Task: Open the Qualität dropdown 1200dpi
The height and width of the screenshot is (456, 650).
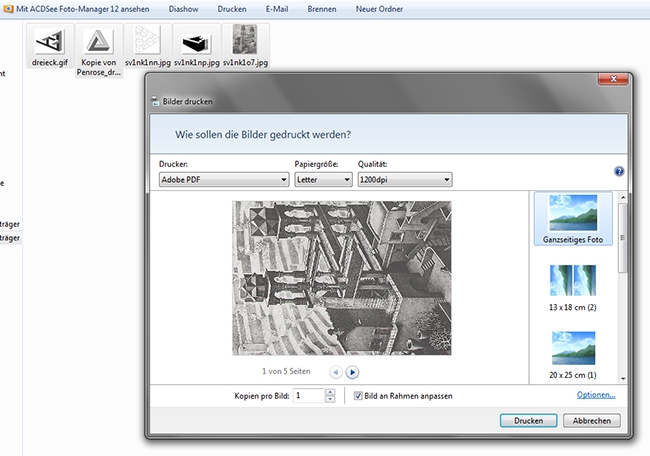Action: point(405,179)
